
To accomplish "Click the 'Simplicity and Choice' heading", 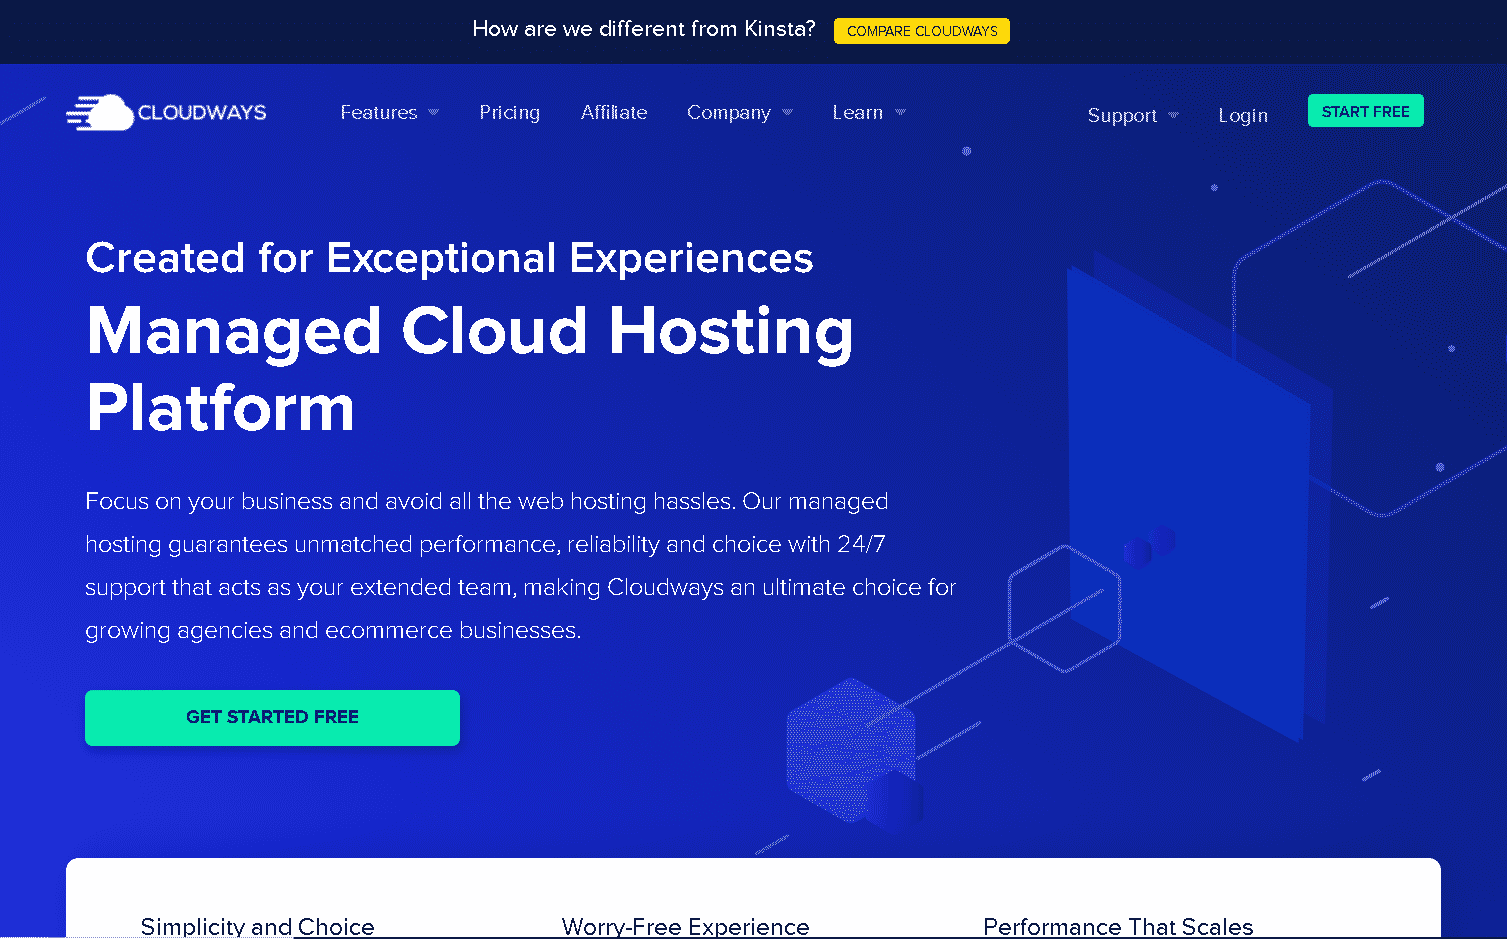I will tap(257, 927).
